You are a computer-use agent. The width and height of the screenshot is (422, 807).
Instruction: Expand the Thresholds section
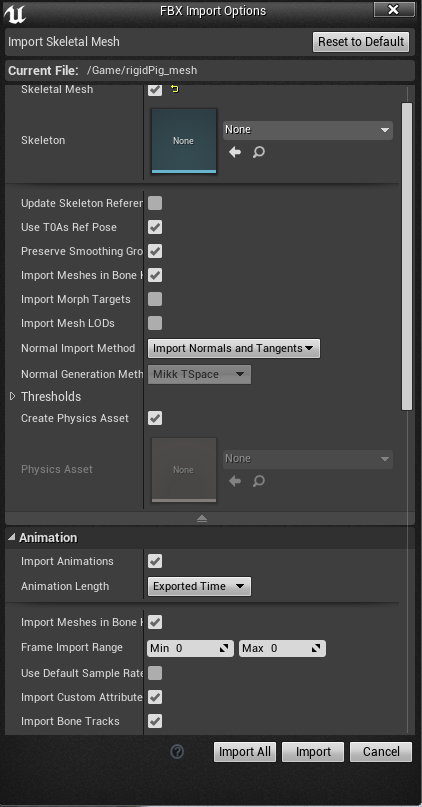(13, 396)
